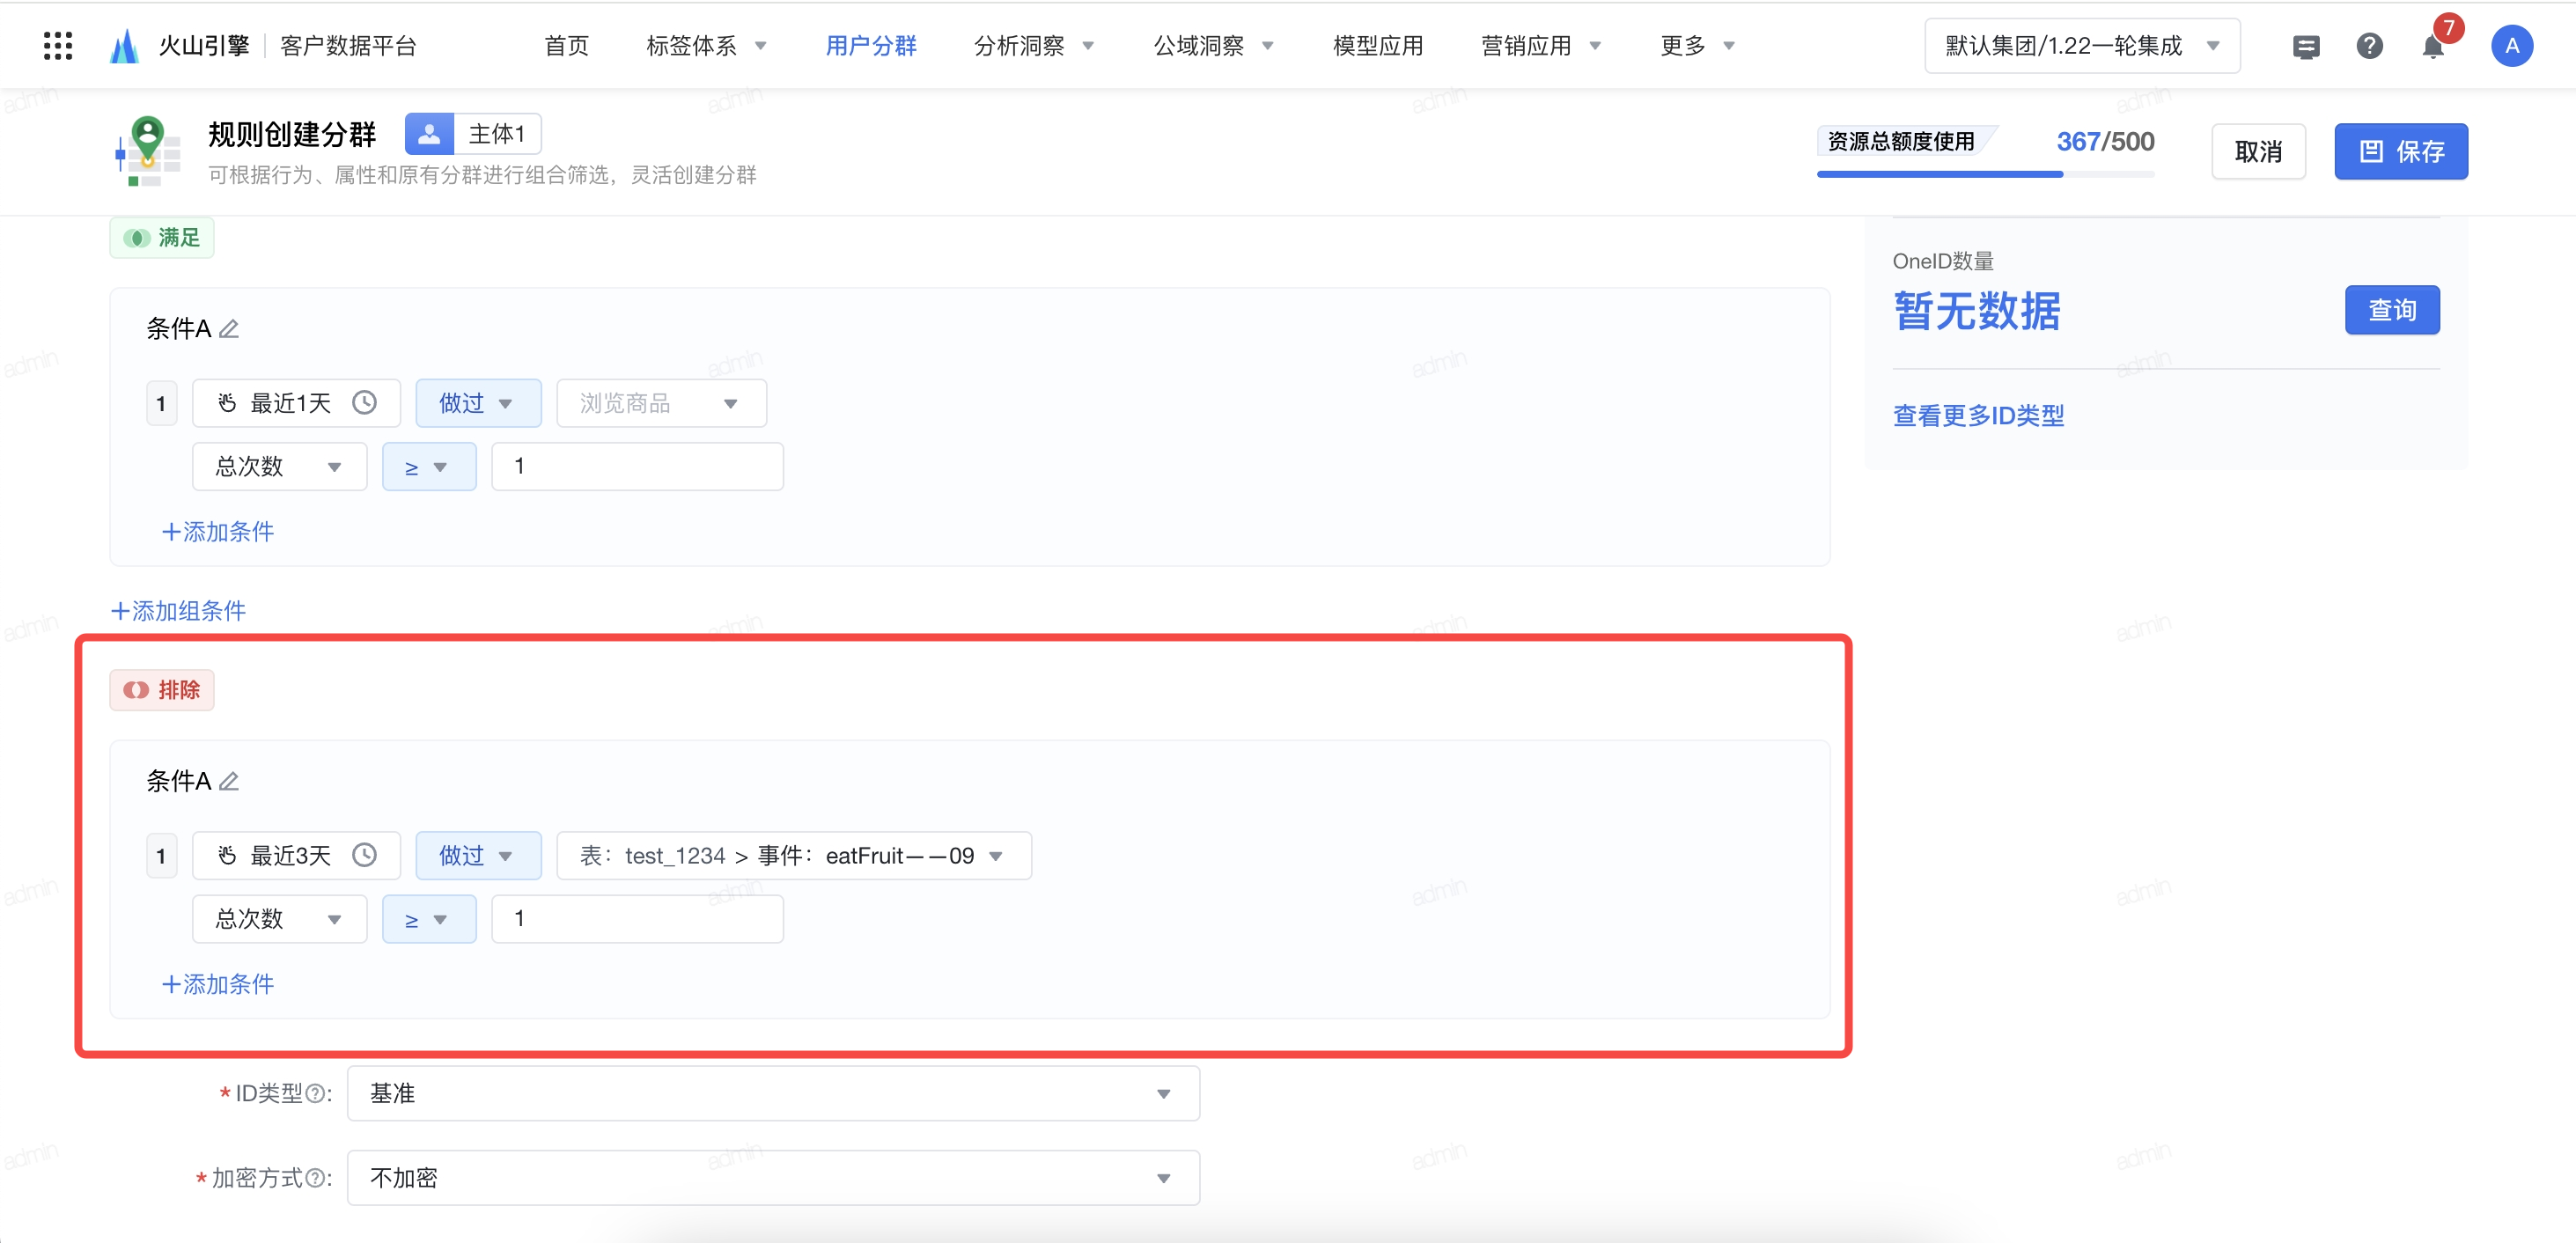Open the 加密方式 不加密 dropdown
This screenshot has width=2576, height=1243.
(x=773, y=1177)
